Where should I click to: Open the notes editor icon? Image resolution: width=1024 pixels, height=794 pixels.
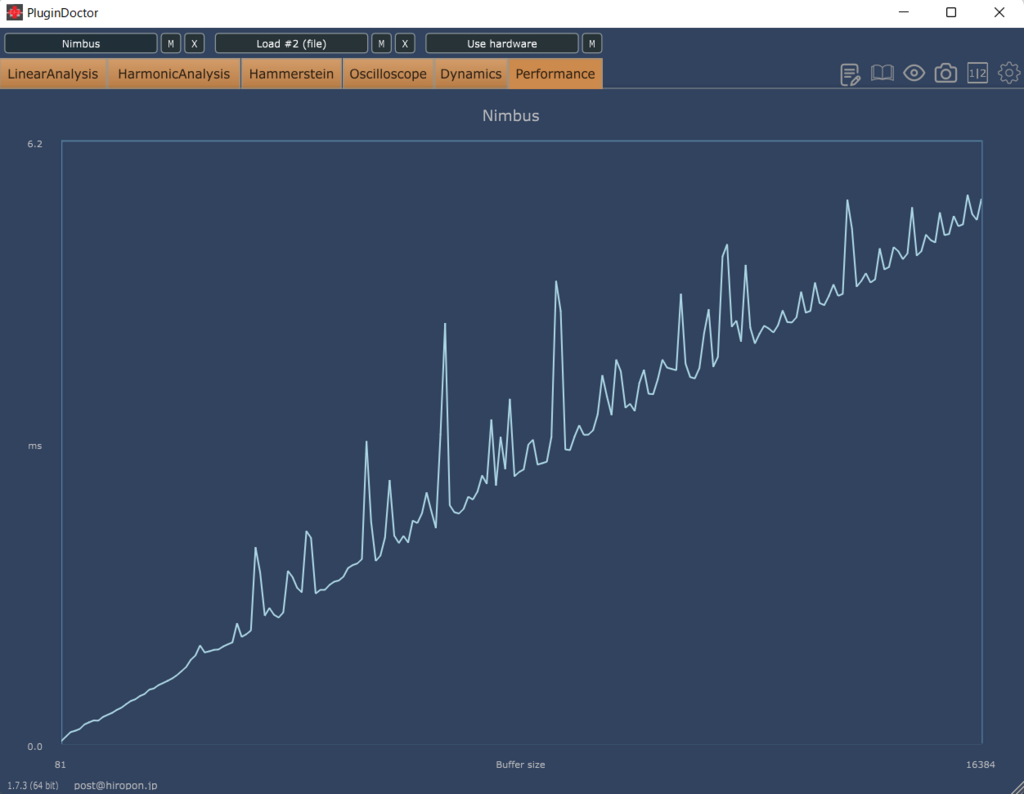click(x=850, y=74)
